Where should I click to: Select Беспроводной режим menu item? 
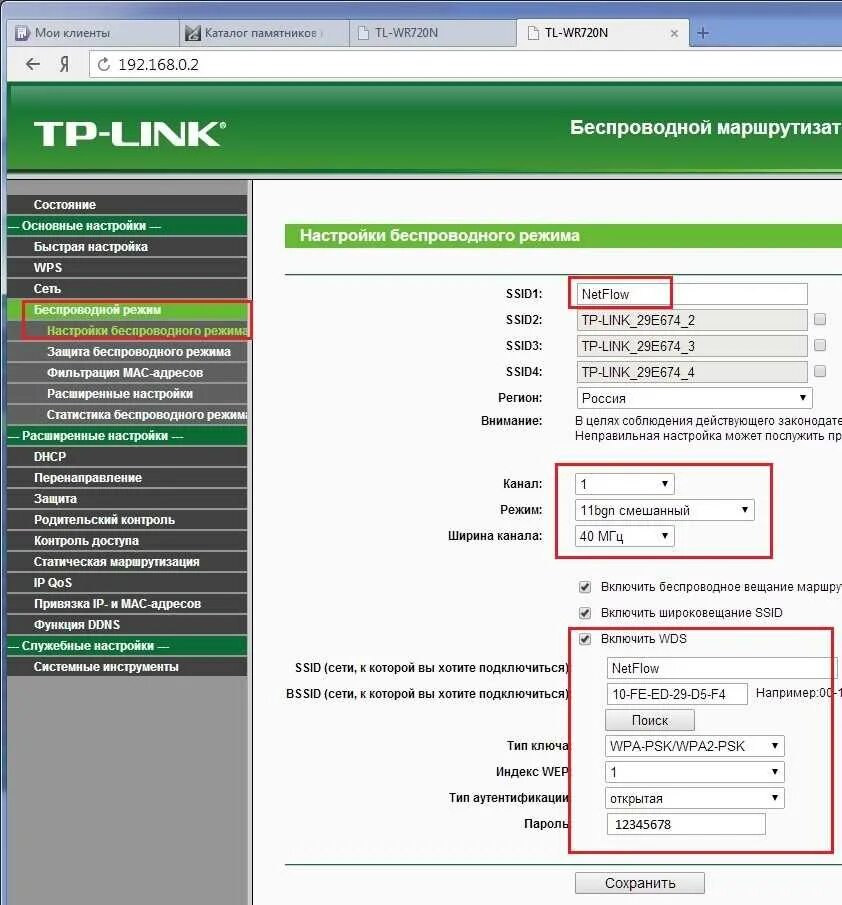(127, 309)
